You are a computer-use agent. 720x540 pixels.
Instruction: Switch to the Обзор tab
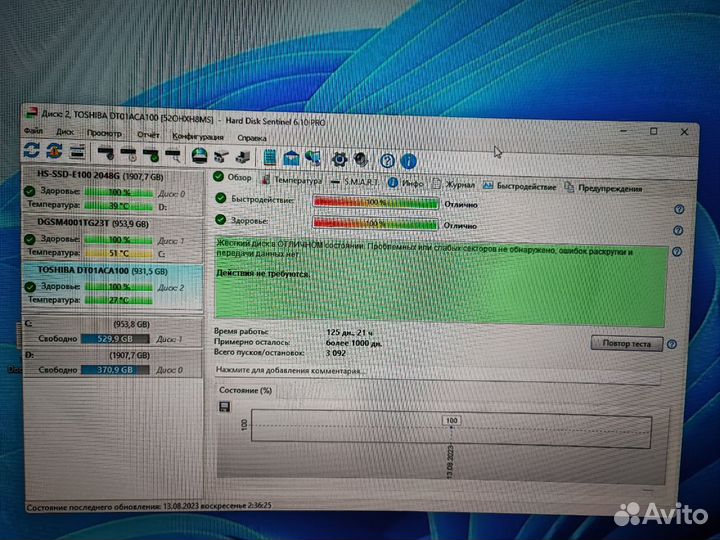pyautogui.click(x=232, y=177)
